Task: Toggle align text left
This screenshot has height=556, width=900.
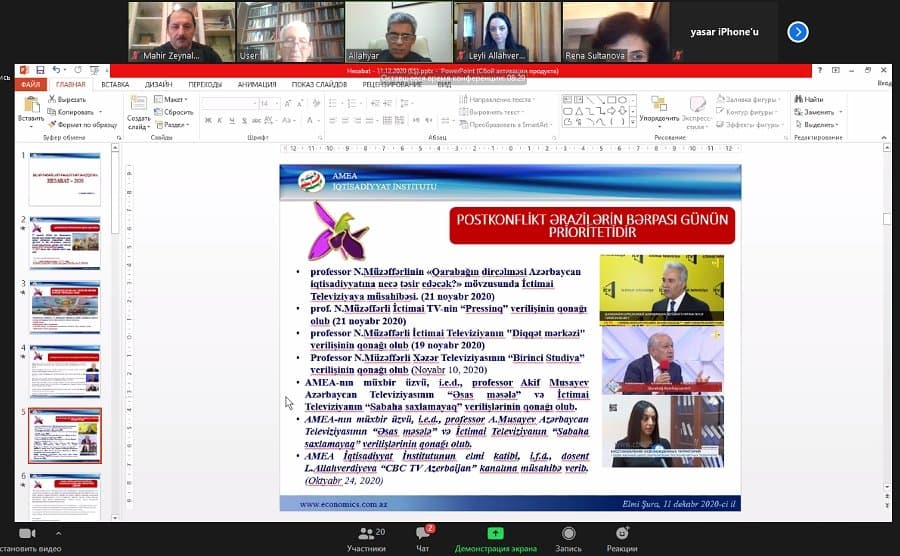Action: [333, 120]
